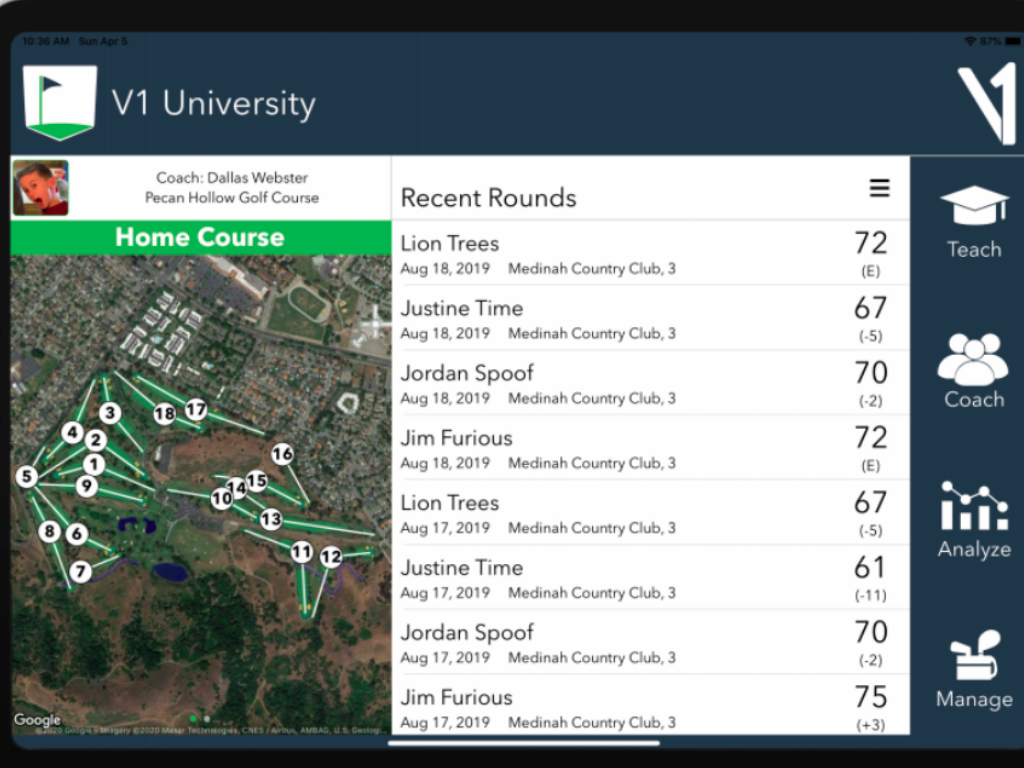
Task: Select hole 18 marker on the course map
Action: pos(165,413)
